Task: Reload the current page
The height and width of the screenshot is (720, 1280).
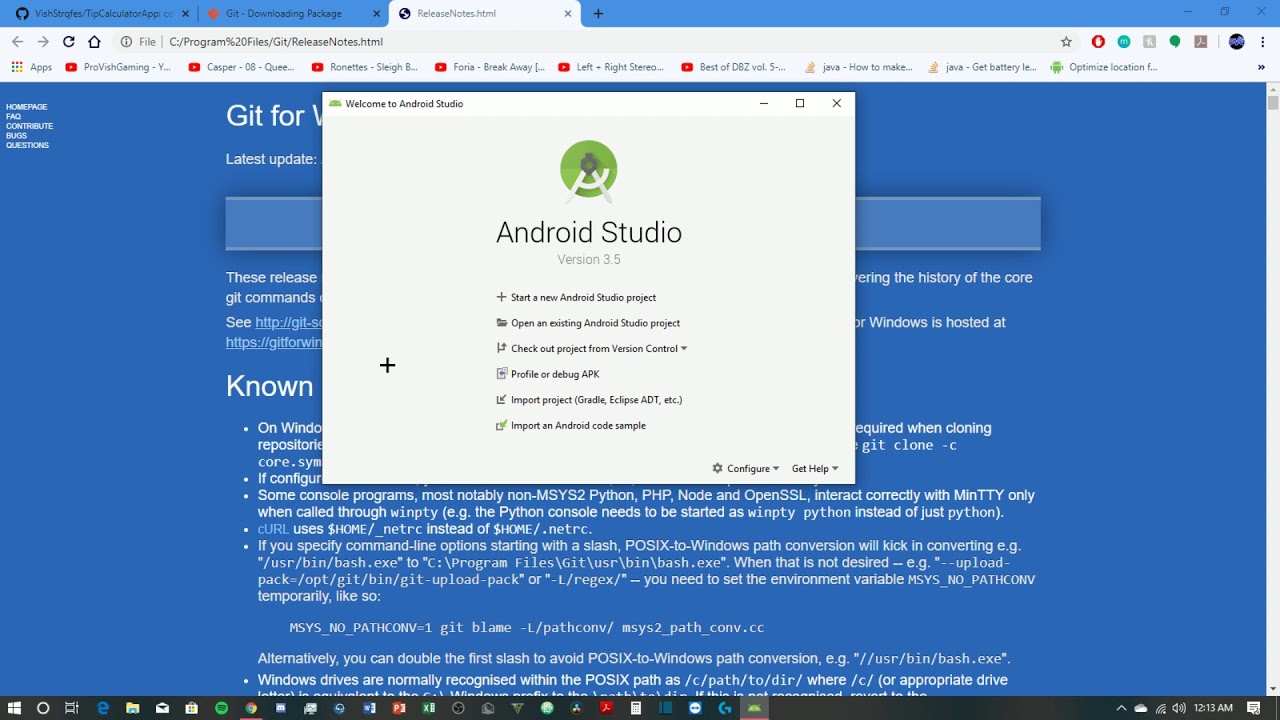Action: [69, 42]
